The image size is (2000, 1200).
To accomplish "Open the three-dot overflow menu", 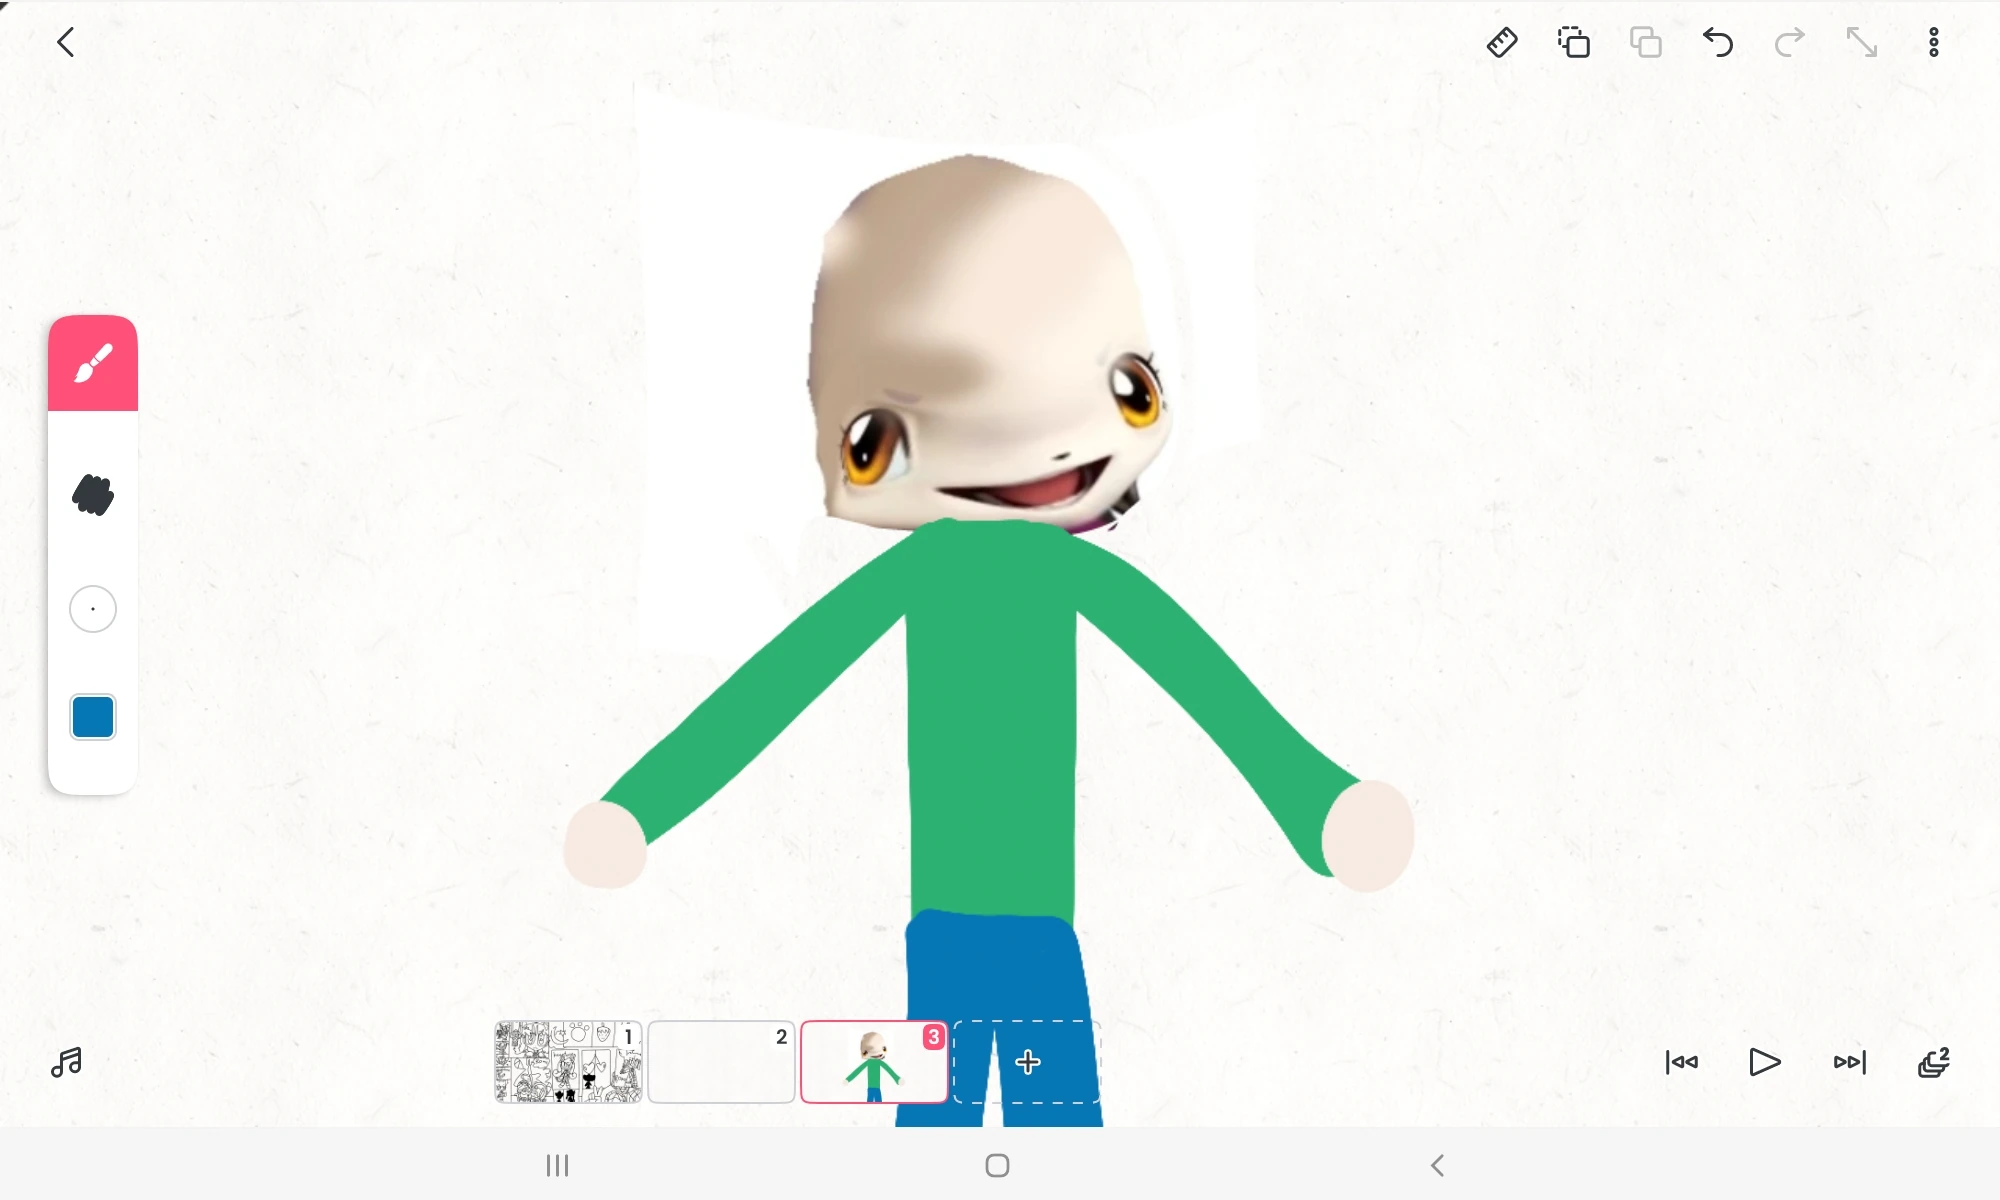I will coord(1934,43).
